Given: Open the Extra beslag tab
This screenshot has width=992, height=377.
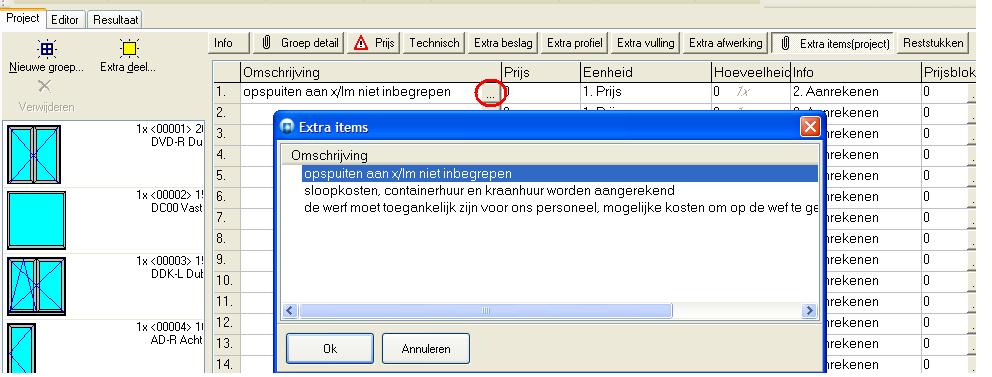Looking at the screenshot, I should [x=503, y=43].
